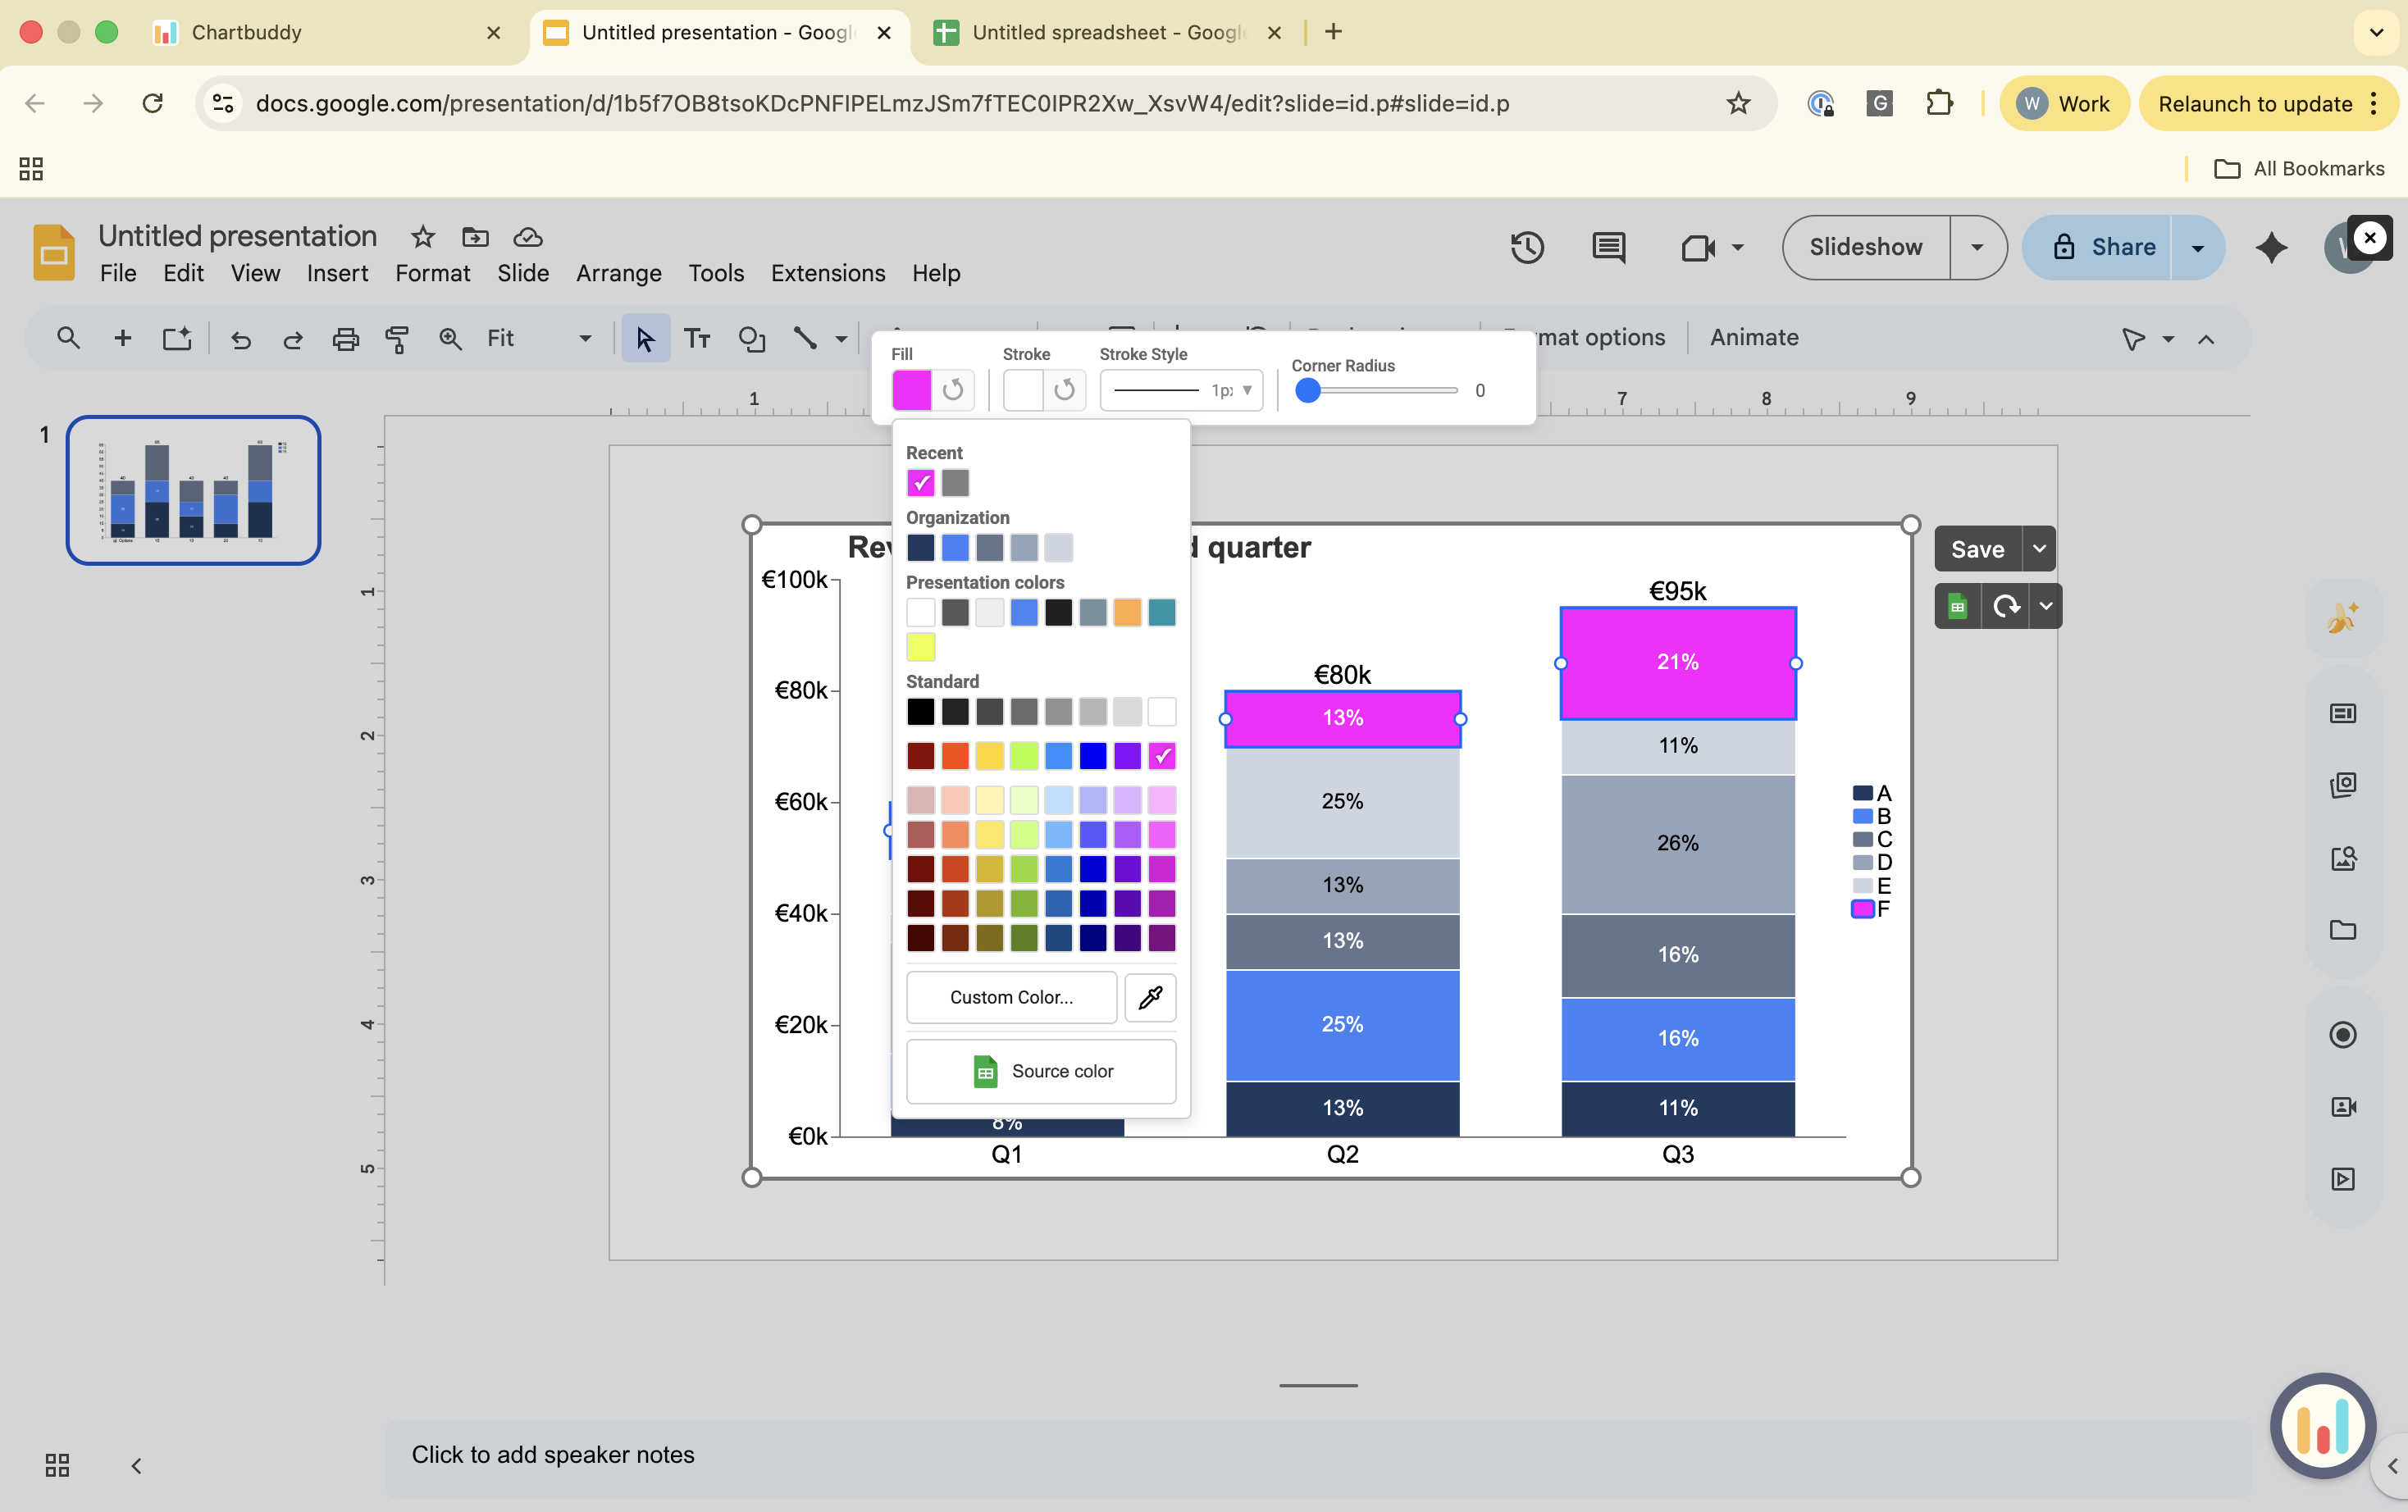Open the Custom Color dialog
2408x1512 pixels.
(x=1010, y=997)
